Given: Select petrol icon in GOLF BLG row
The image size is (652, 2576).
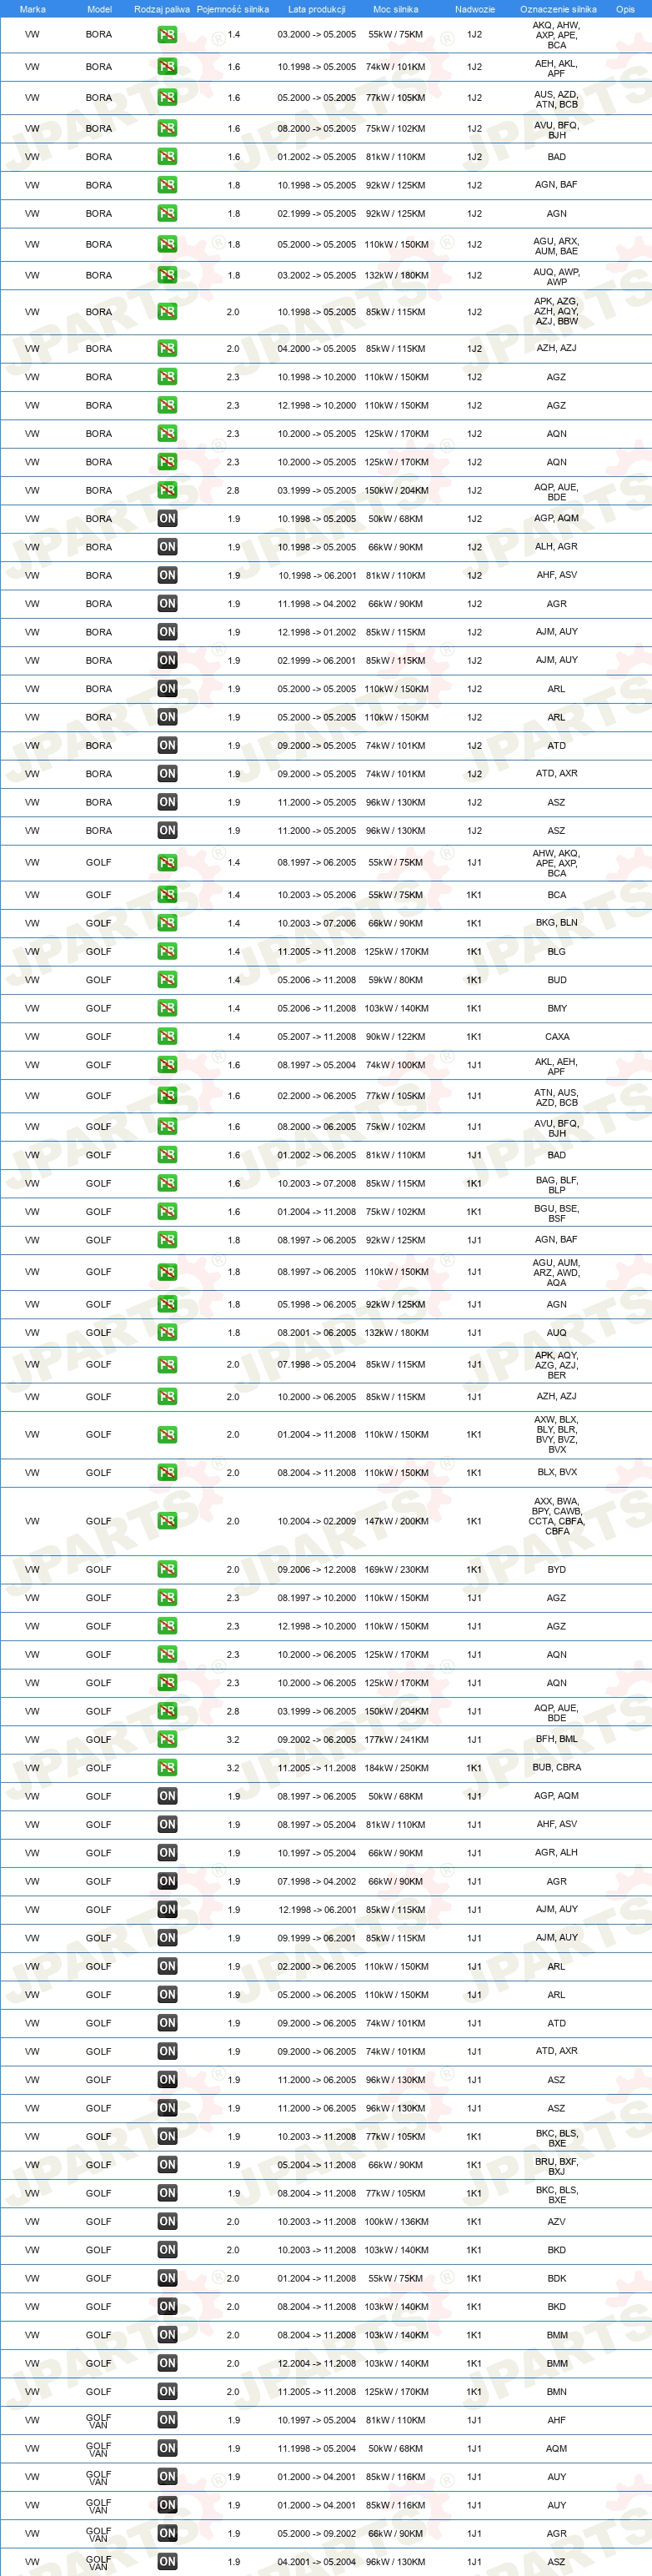Looking at the screenshot, I should [167, 951].
